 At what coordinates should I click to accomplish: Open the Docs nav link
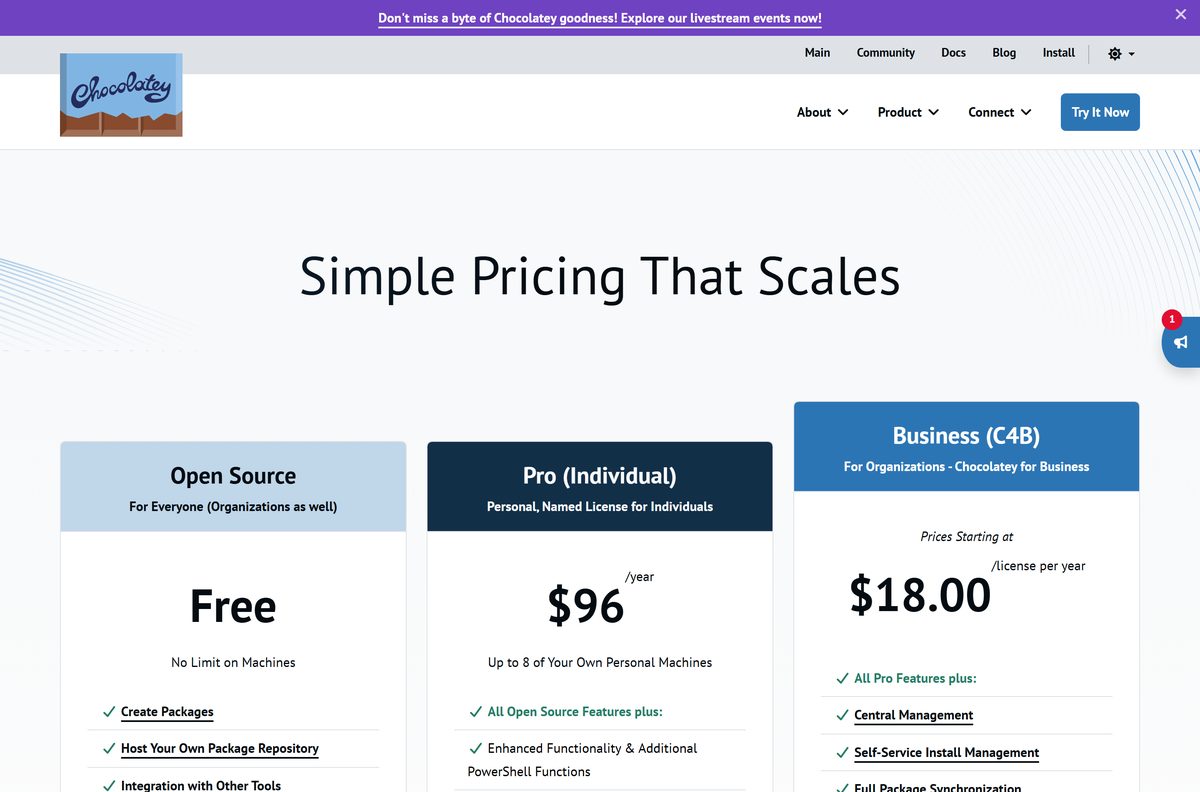click(x=953, y=53)
